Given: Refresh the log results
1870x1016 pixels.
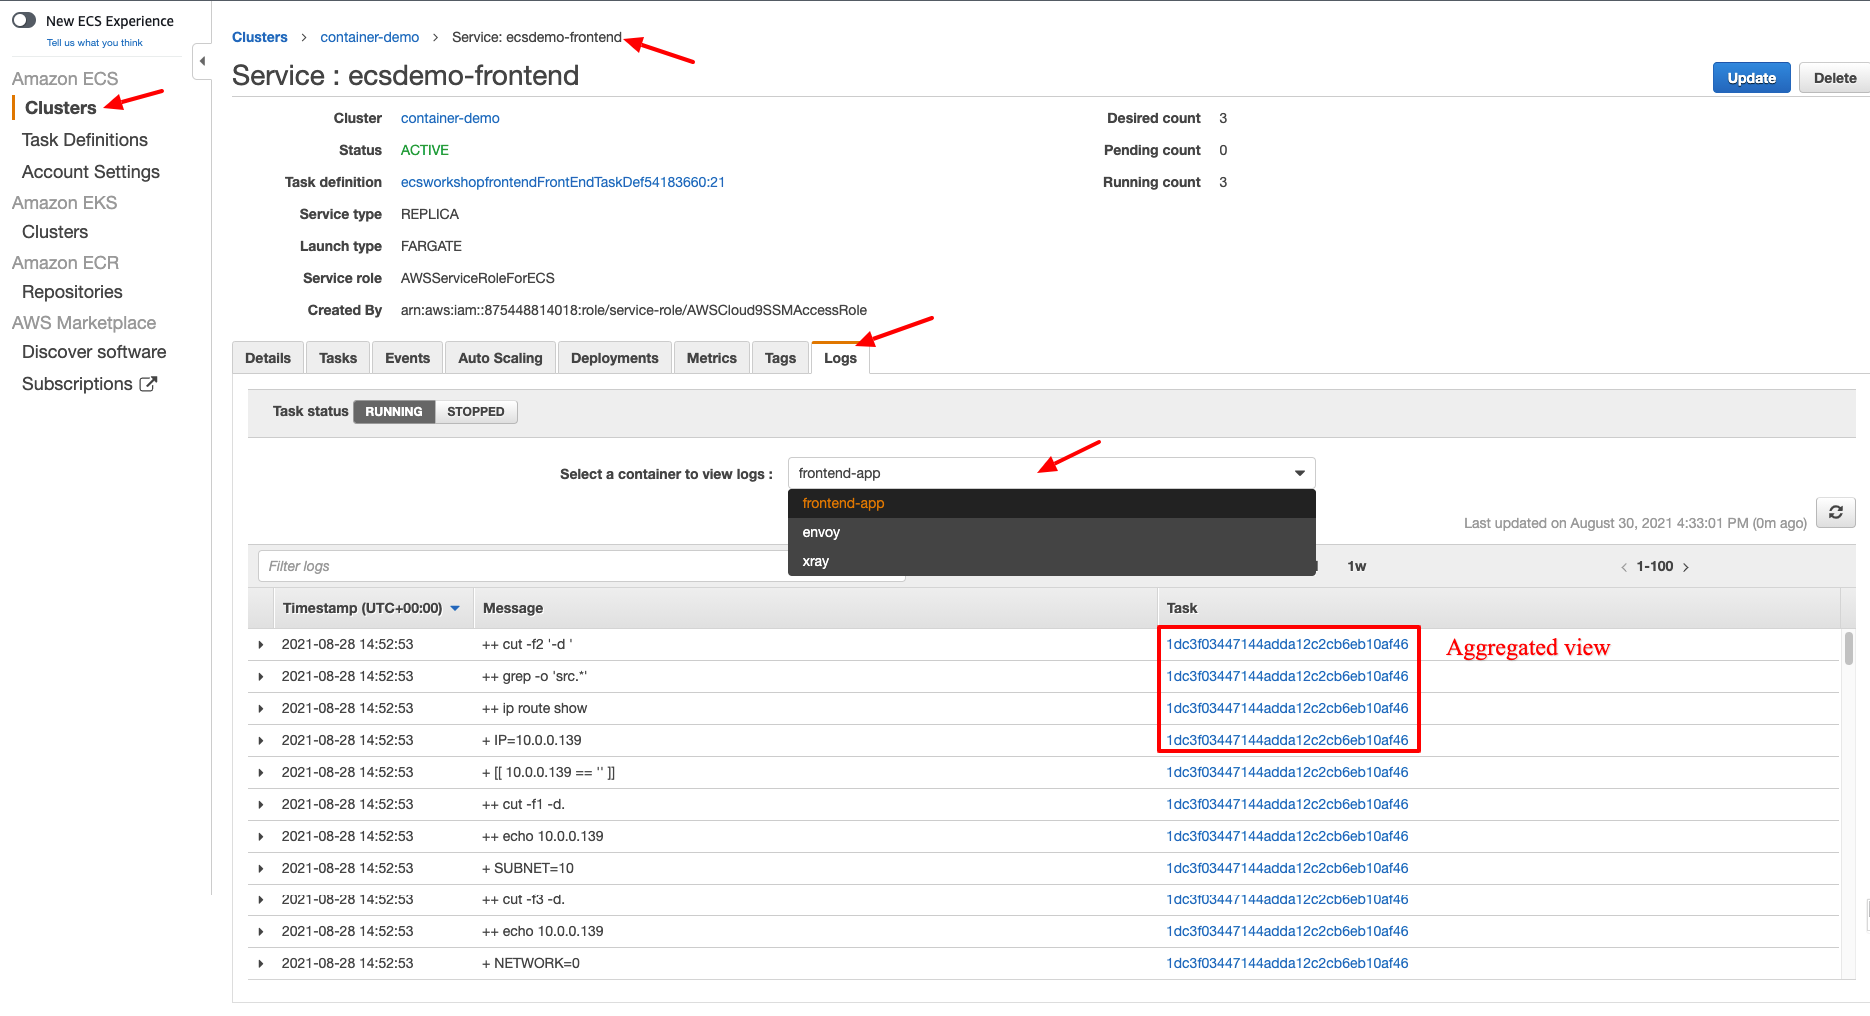Looking at the screenshot, I should (x=1835, y=512).
